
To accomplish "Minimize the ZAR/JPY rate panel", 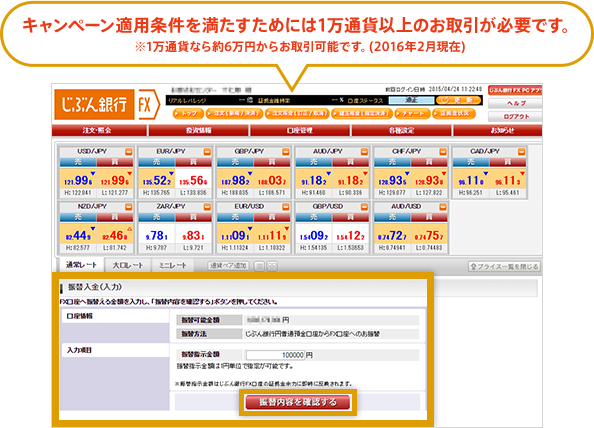I will [x=207, y=207].
